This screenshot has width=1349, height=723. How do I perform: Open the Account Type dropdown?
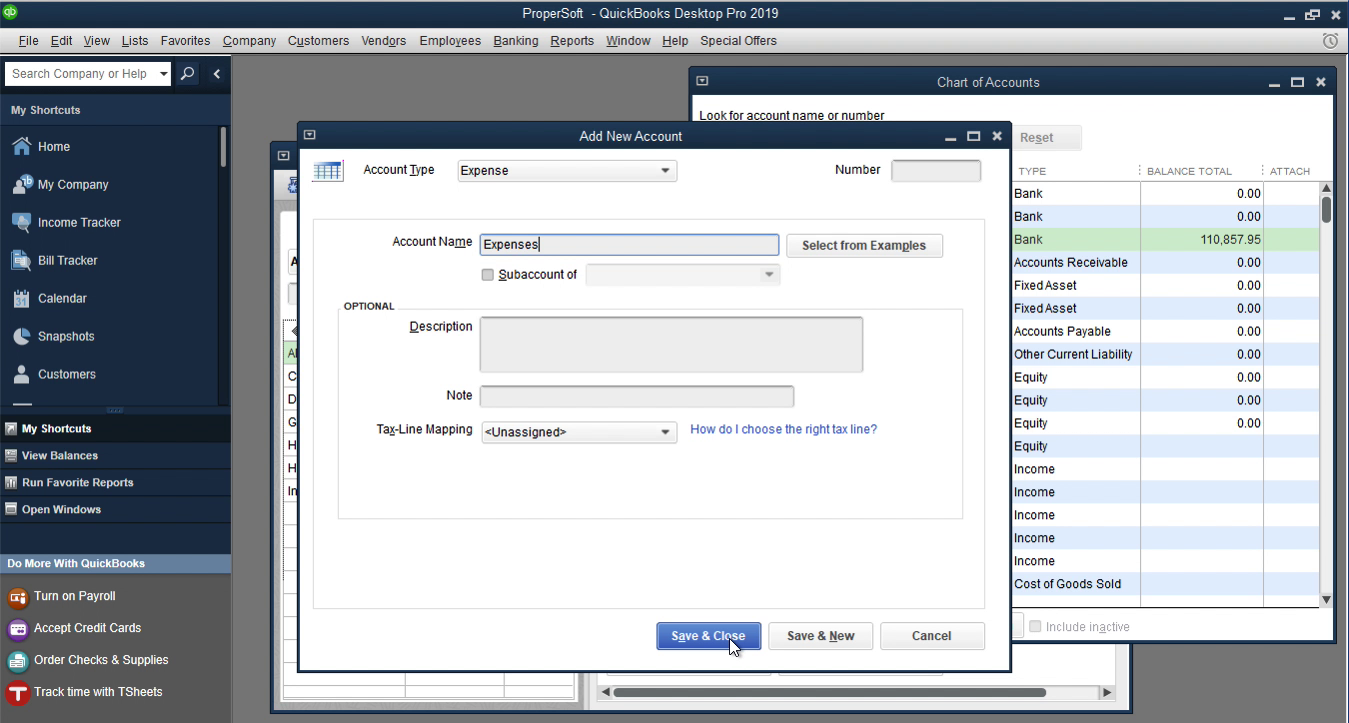click(x=567, y=171)
